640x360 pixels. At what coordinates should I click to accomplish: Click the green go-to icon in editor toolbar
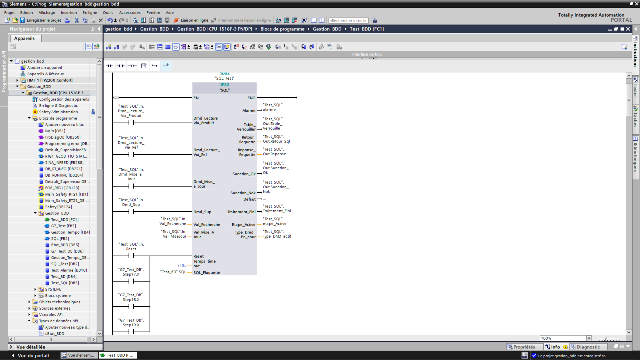[x=269, y=47]
